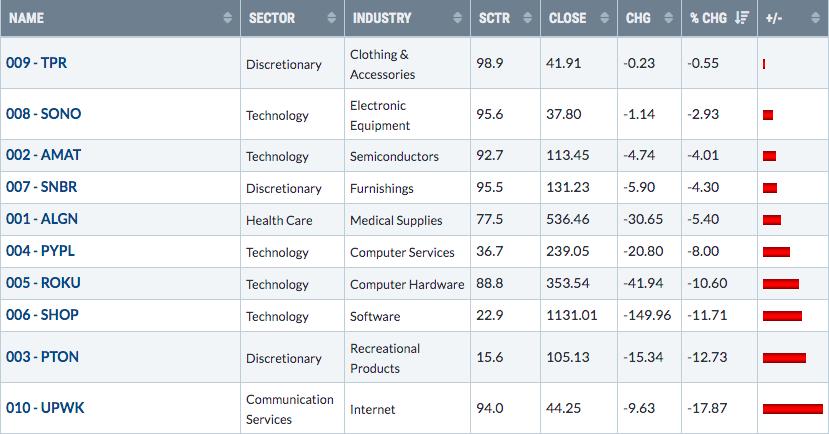Click the SCTR column header label
829x434 pixels.
tap(494, 18)
